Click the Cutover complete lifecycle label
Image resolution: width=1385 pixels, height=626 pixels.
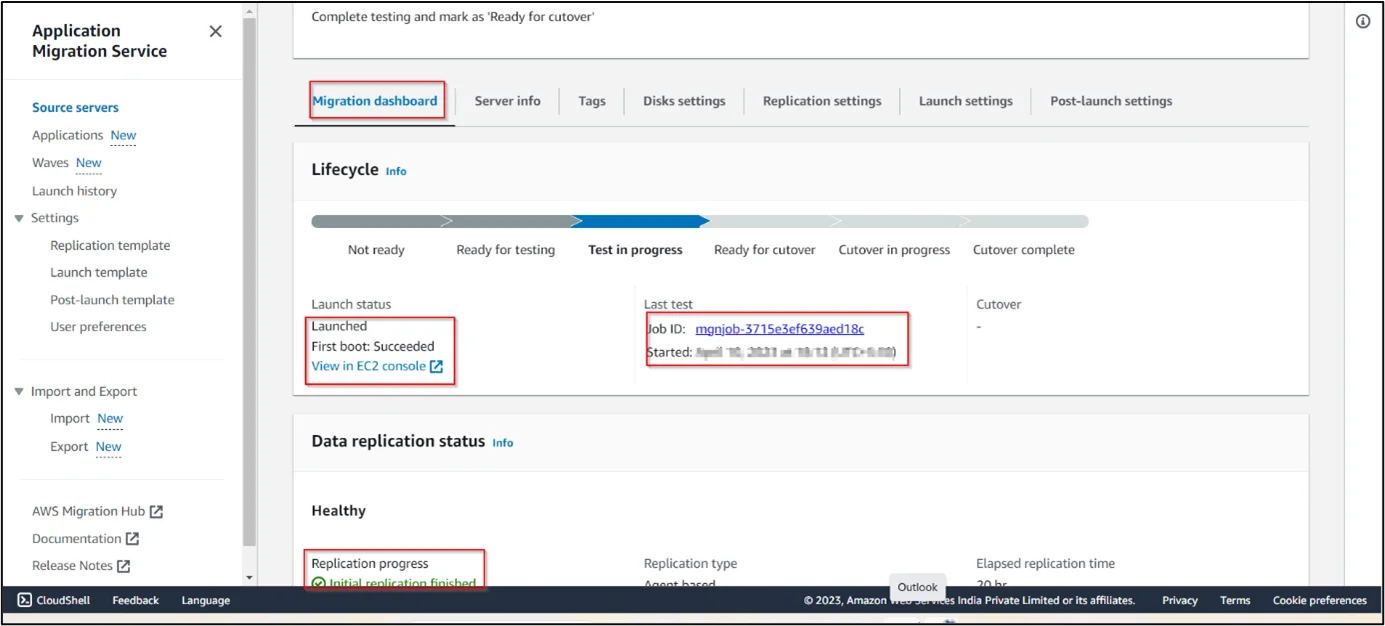click(x=1024, y=250)
